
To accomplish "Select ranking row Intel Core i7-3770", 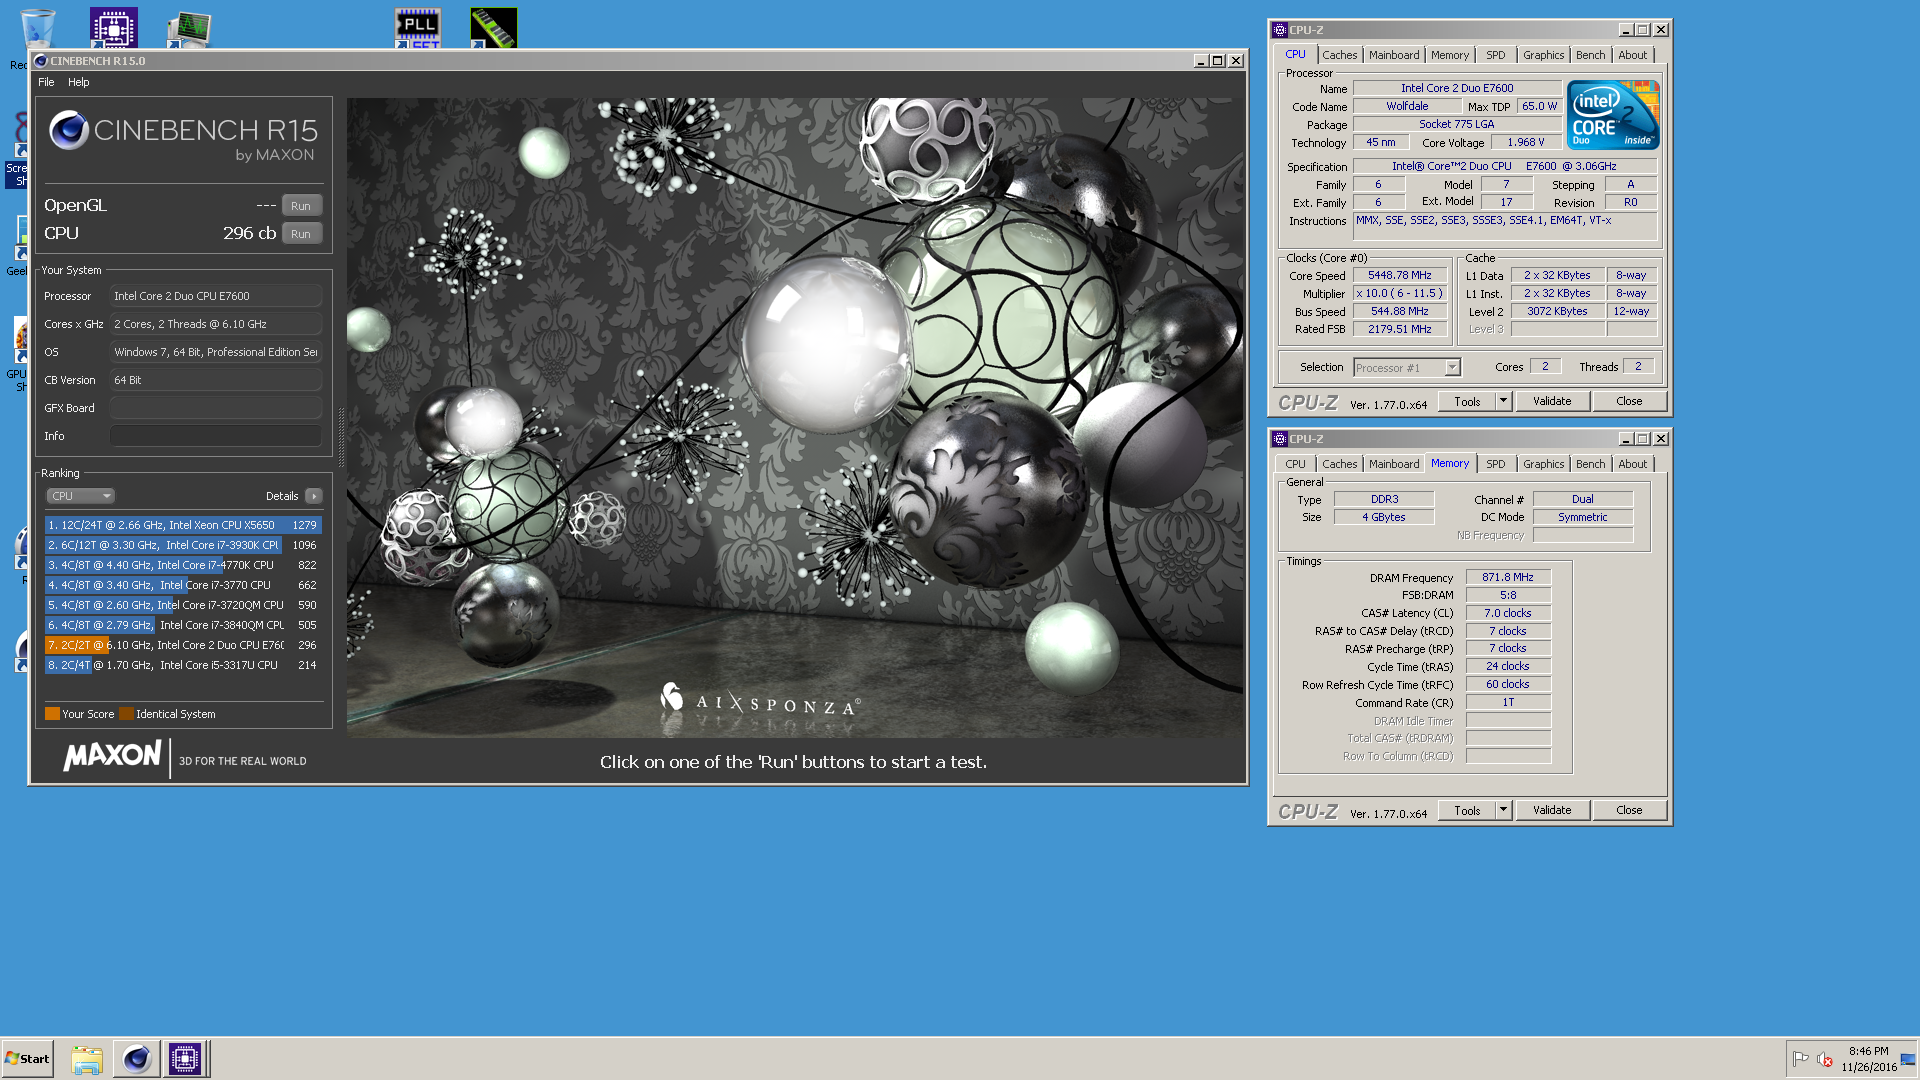I will tap(183, 585).
